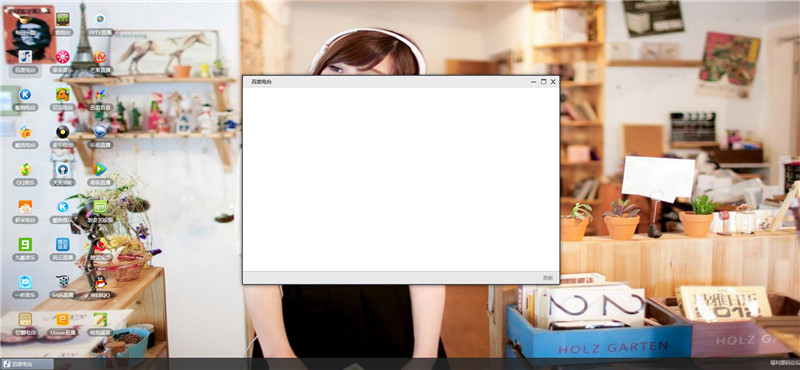Open the 爱奇艺 green video icon
The width and height of the screenshot is (800, 370).
click(101, 211)
